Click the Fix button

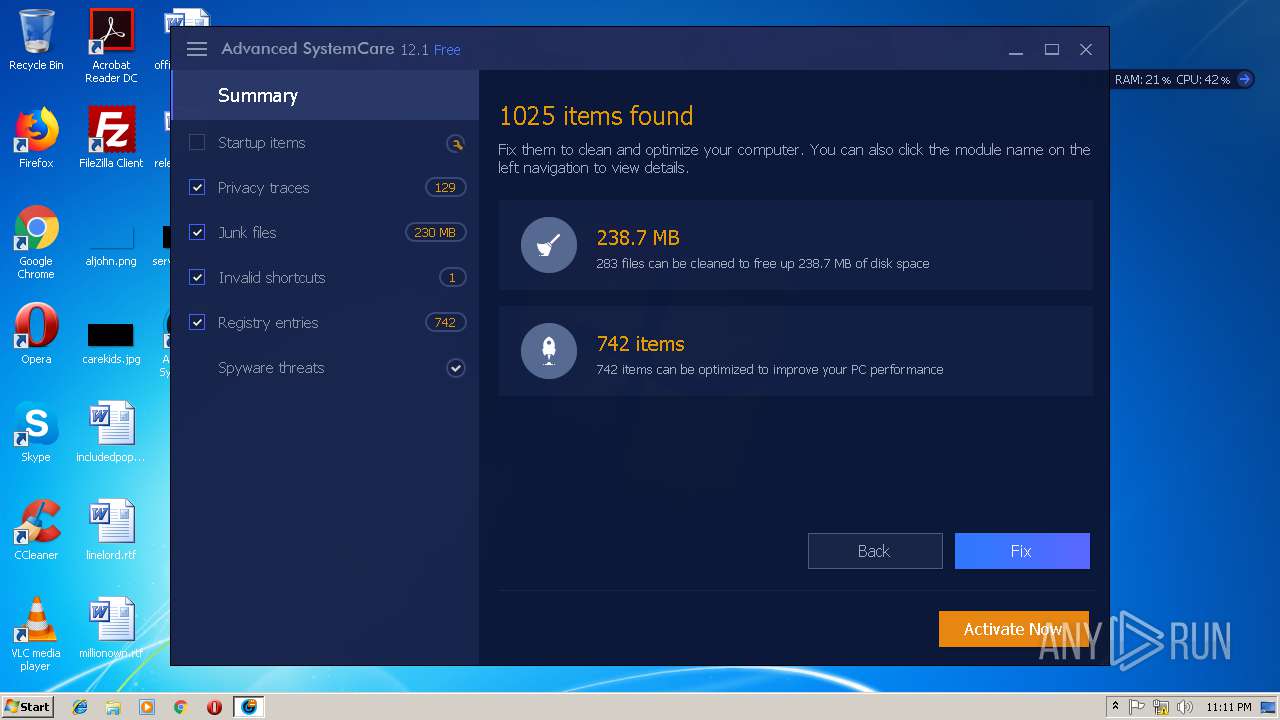1022,551
